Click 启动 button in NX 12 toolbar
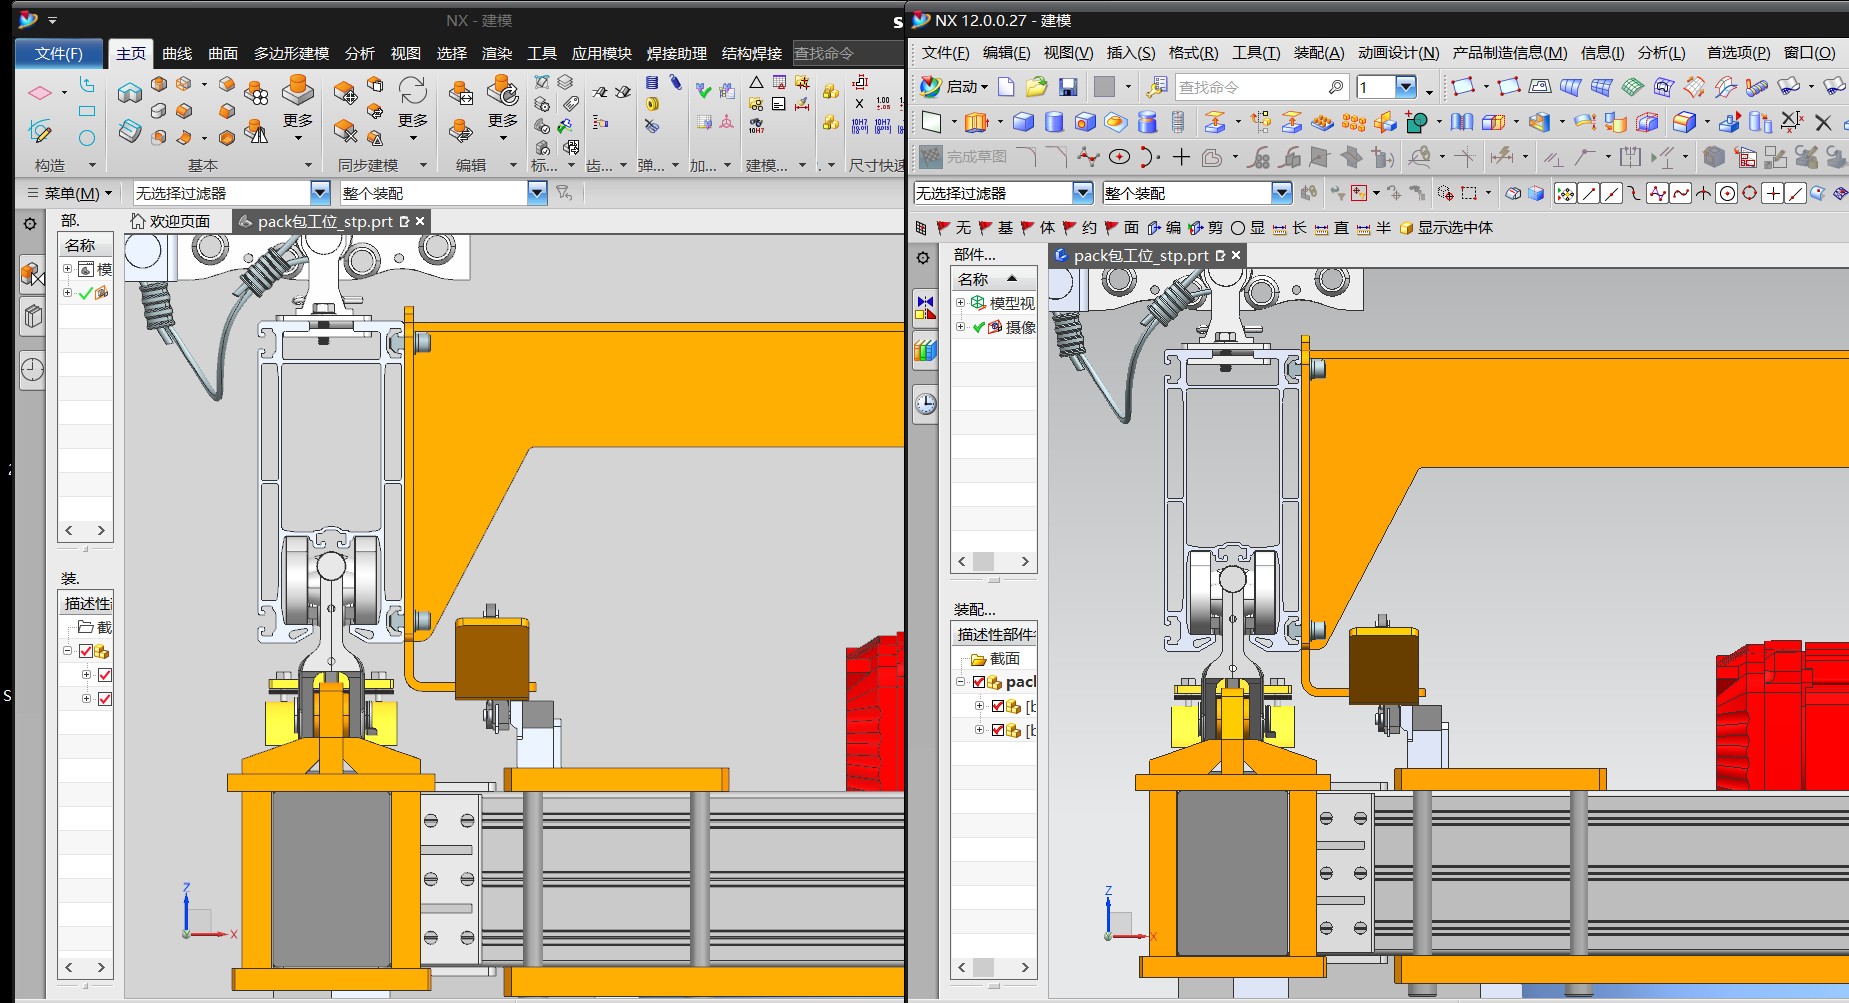 coord(955,87)
